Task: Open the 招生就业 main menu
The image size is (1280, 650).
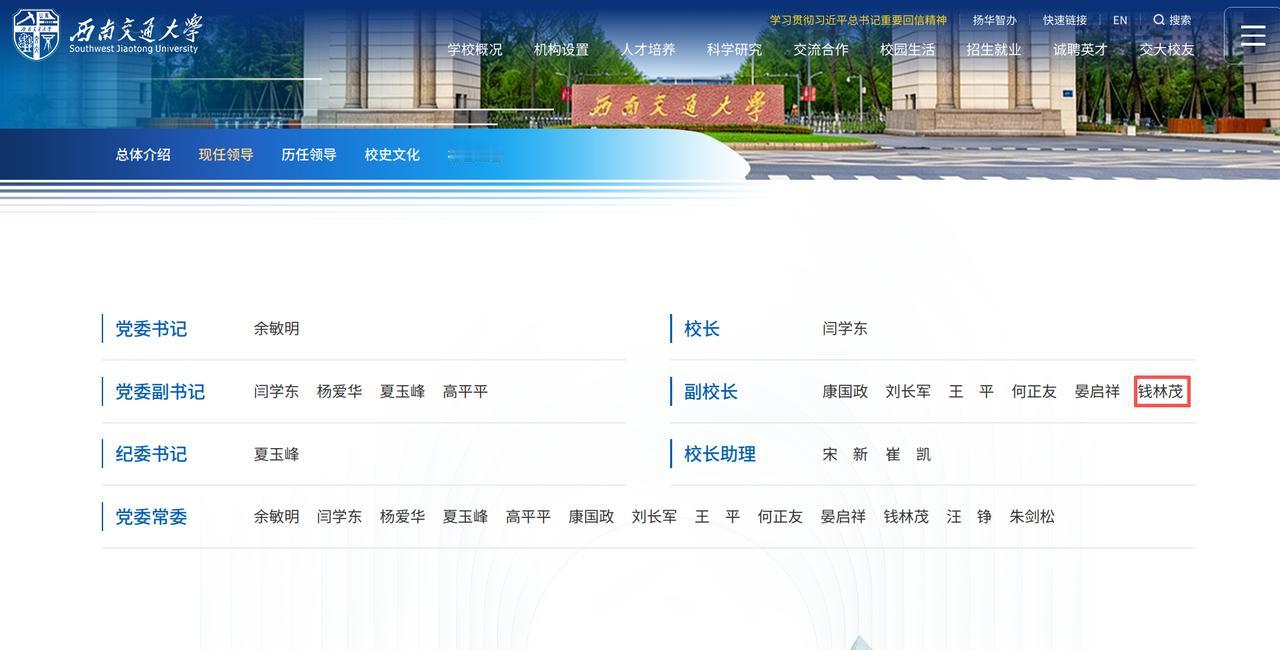Action: (994, 49)
